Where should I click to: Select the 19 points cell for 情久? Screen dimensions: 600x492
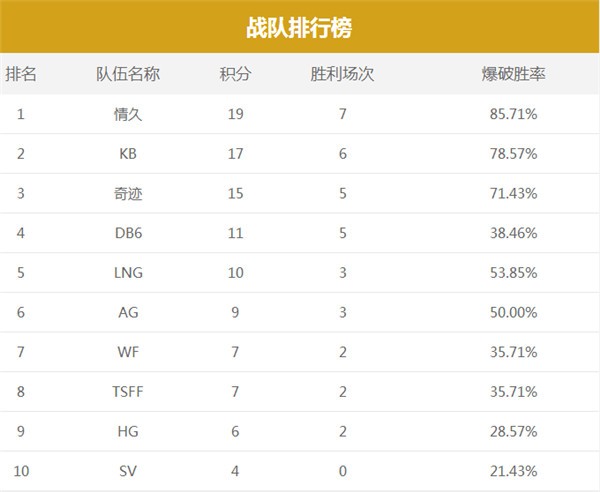pyautogui.click(x=235, y=114)
